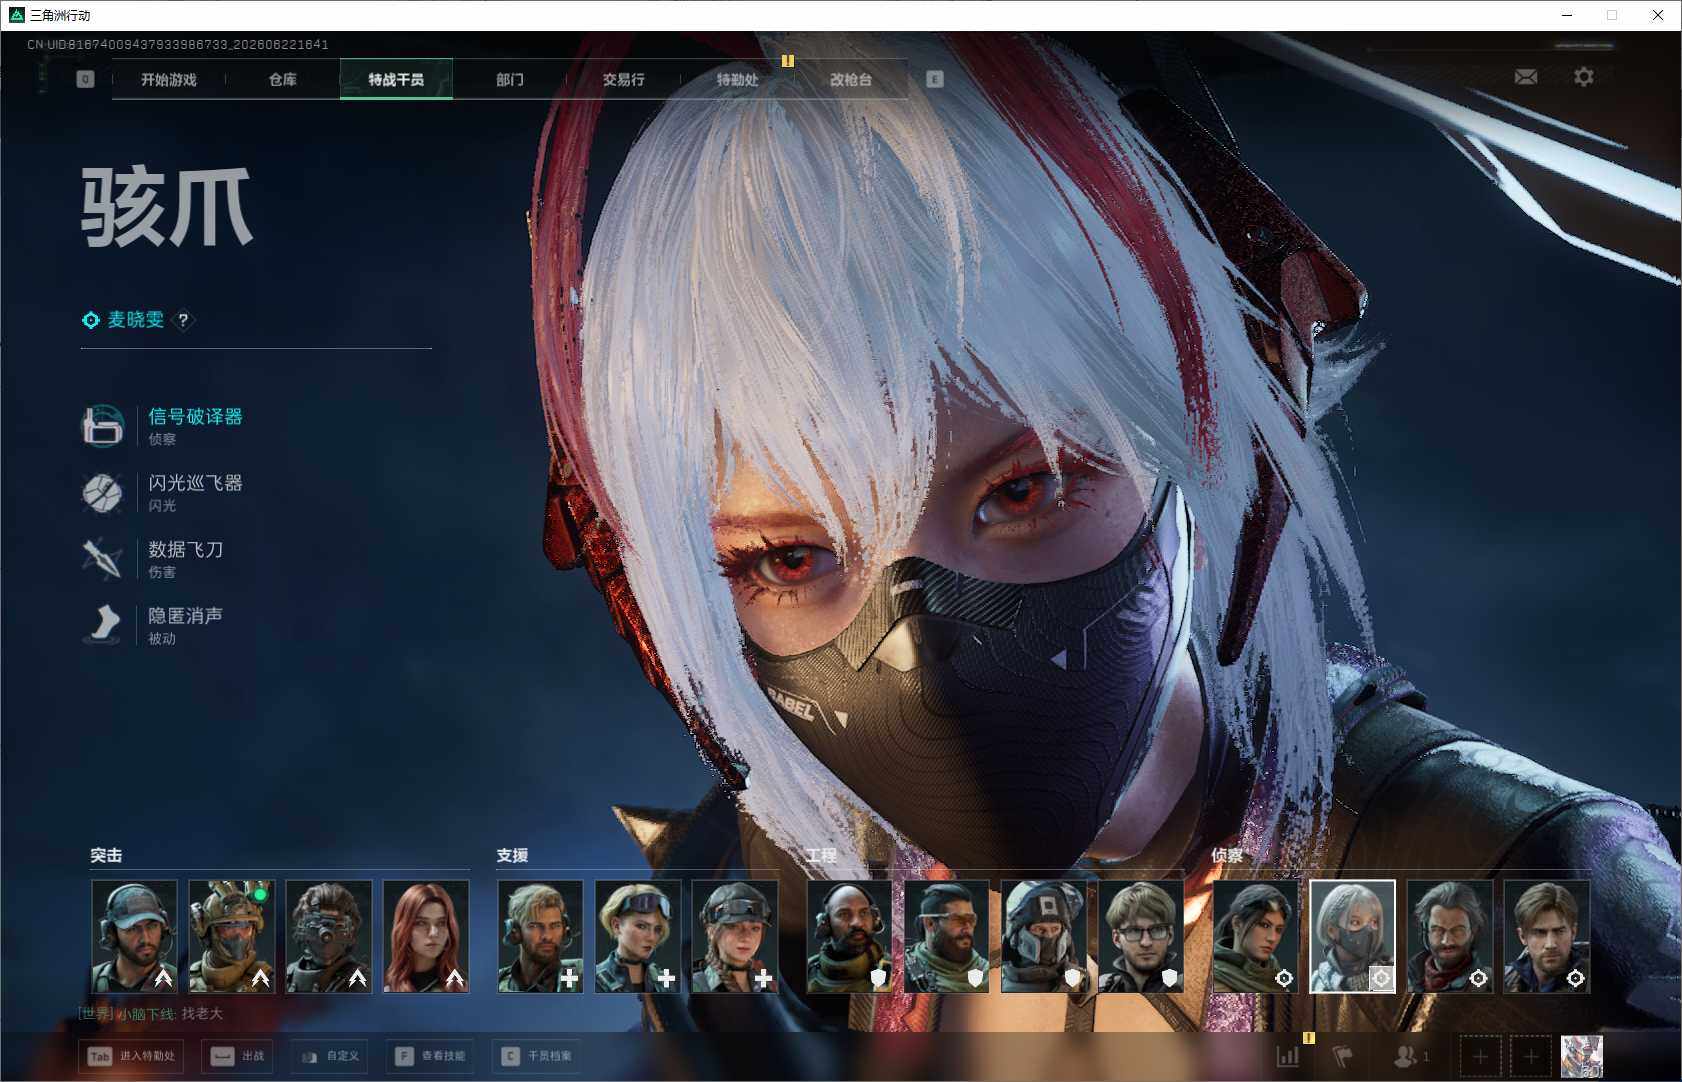The width and height of the screenshot is (1682, 1082).
Task: Open the squad members icon showing 1
Action: coord(1411,1056)
